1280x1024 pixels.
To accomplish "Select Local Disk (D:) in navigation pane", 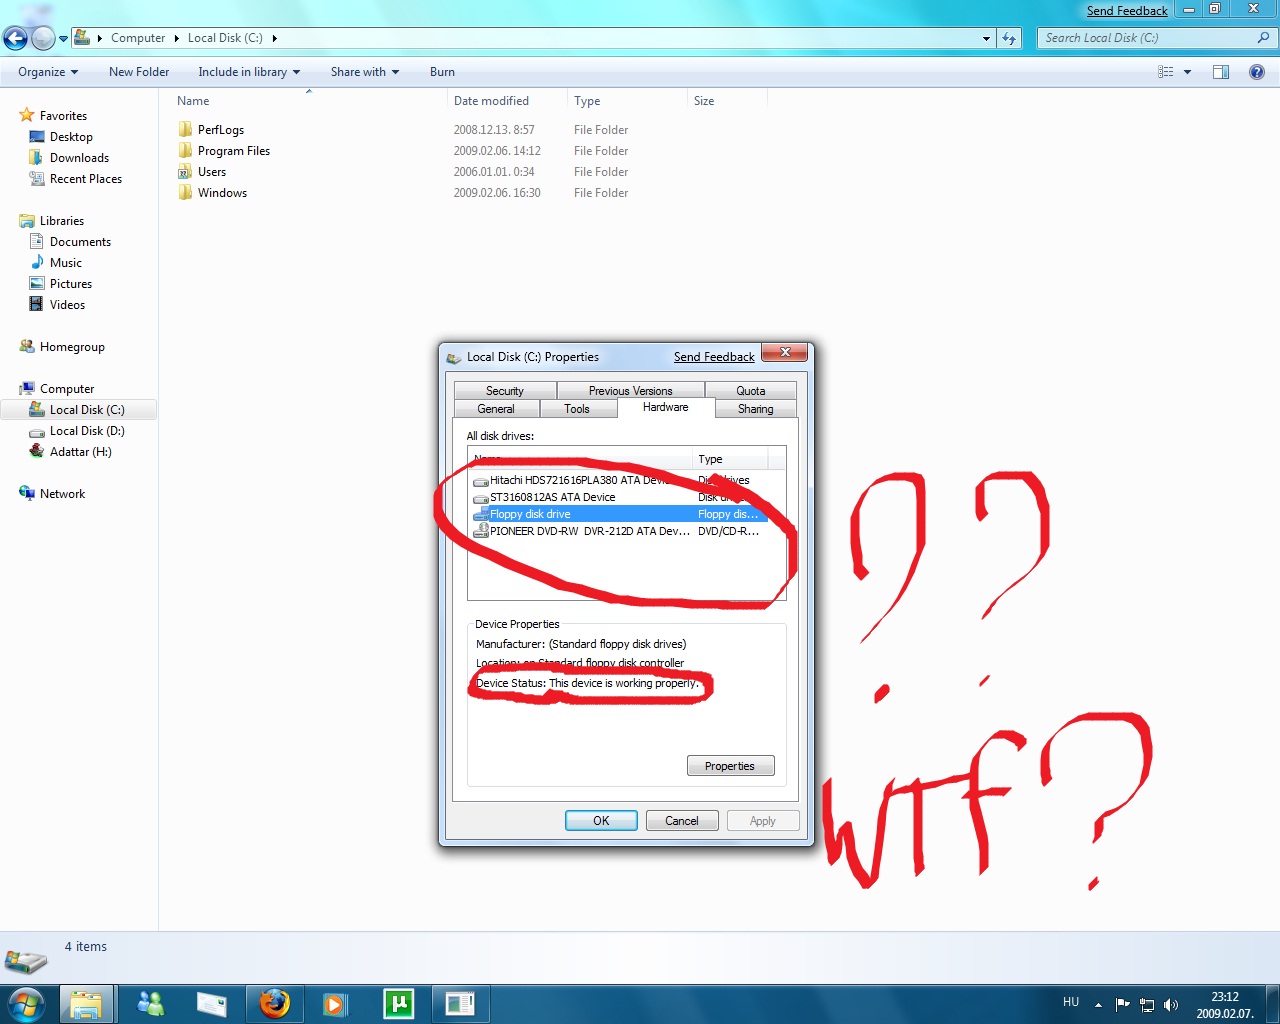I will [x=87, y=431].
